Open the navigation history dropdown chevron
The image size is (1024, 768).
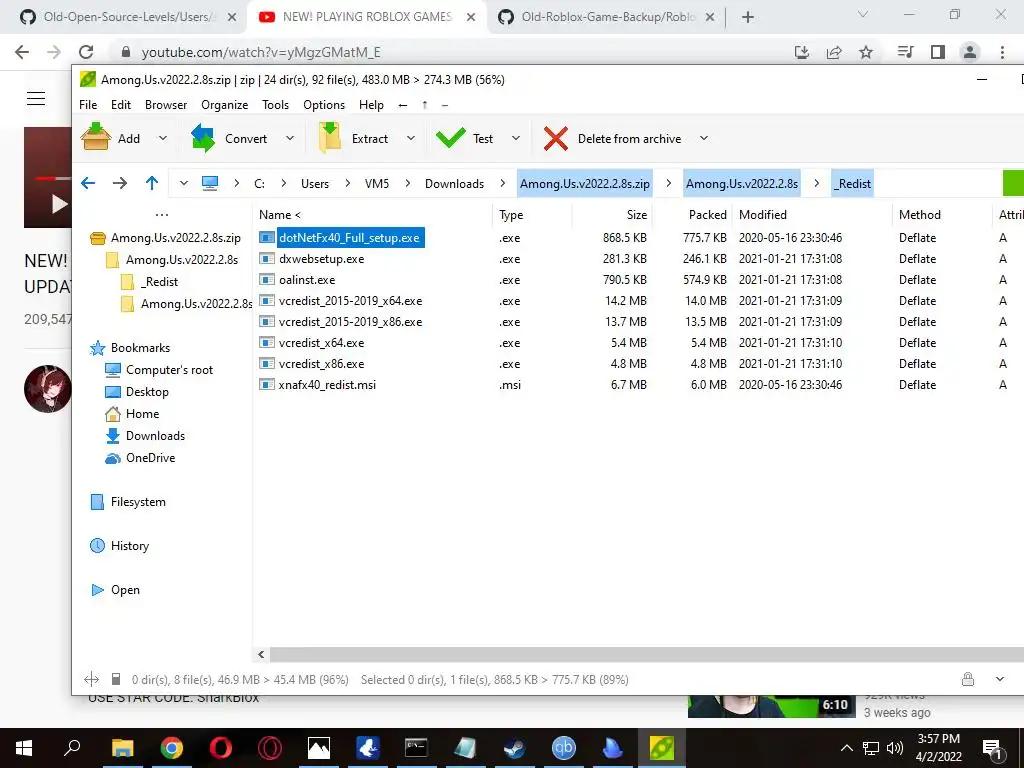(x=184, y=184)
